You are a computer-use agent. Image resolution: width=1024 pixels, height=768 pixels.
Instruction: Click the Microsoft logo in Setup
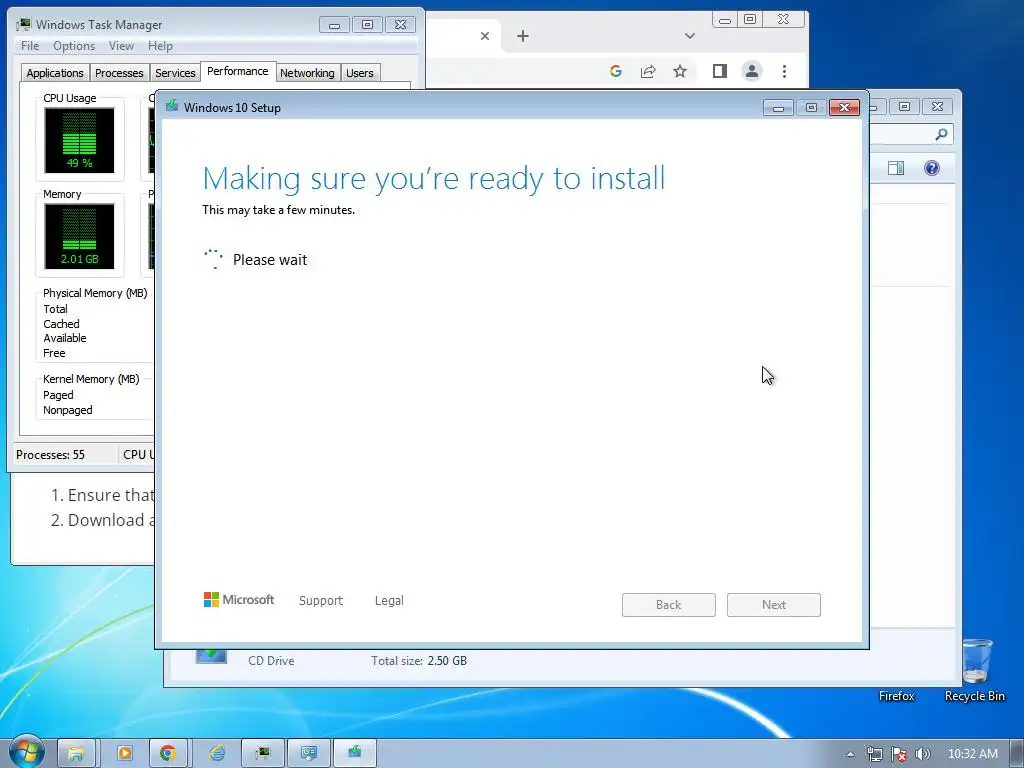tap(239, 600)
